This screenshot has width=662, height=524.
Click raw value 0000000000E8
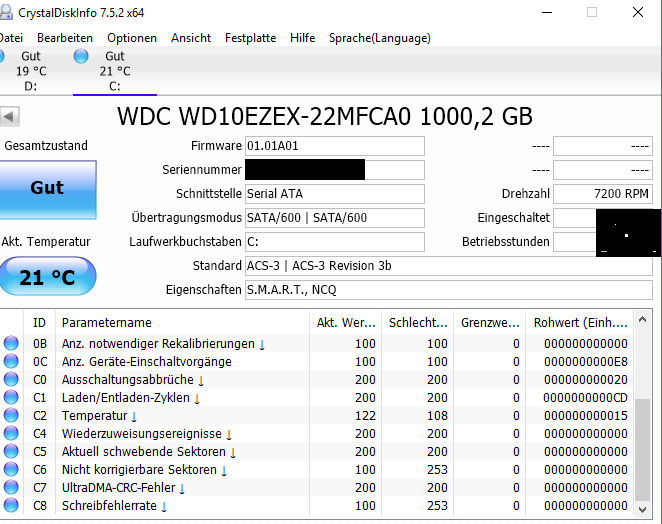(586, 362)
